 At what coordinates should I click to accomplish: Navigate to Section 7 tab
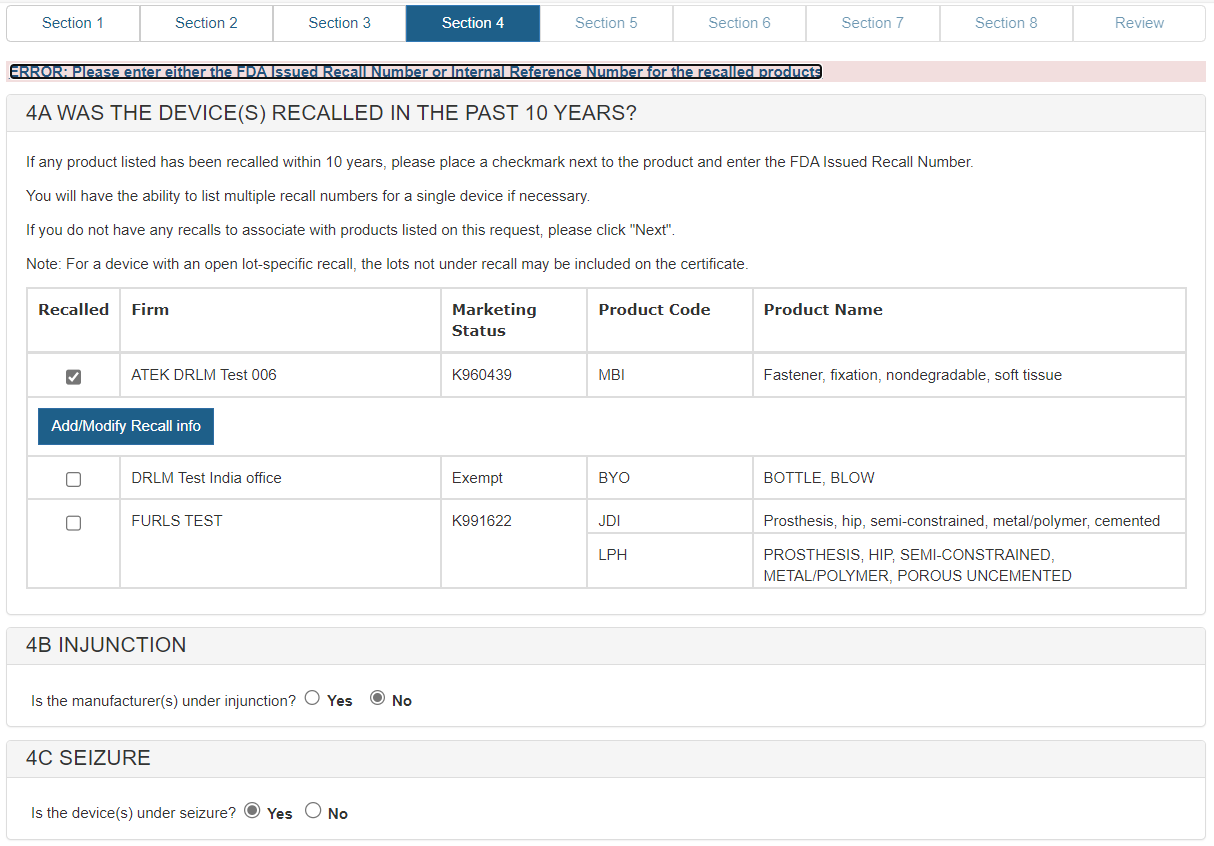[x=872, y=23]
